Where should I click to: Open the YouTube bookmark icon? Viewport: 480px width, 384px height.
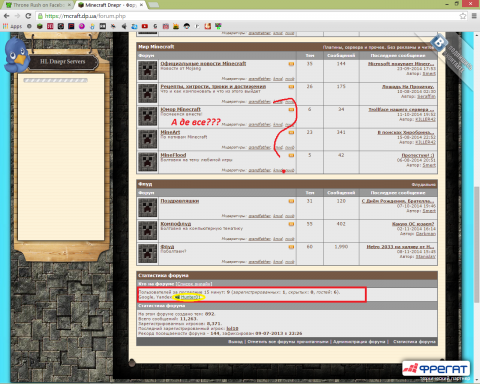(145, 26)
